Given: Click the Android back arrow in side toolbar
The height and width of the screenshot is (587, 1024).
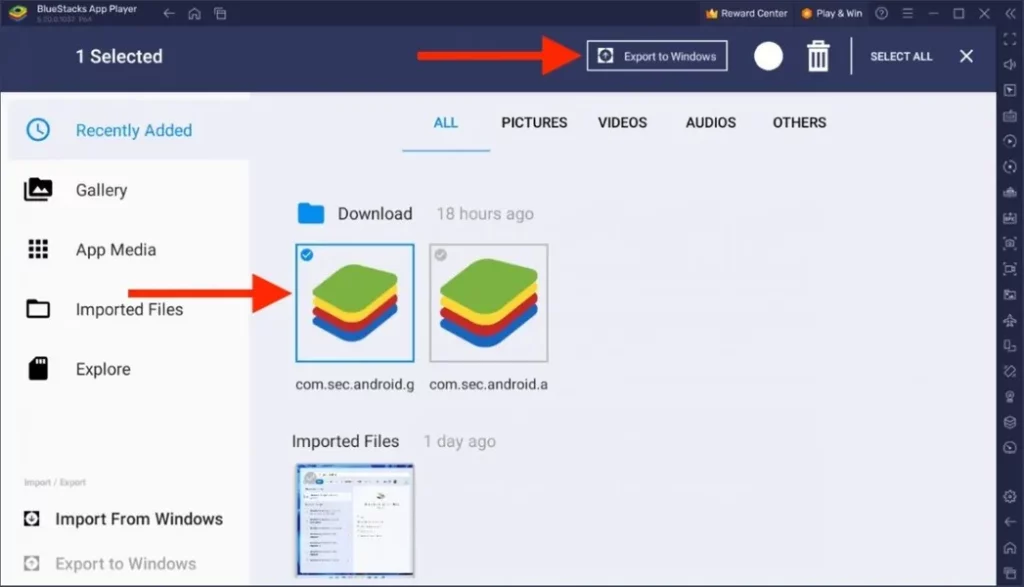Looking at the screenshot, I should point(1010,522).
